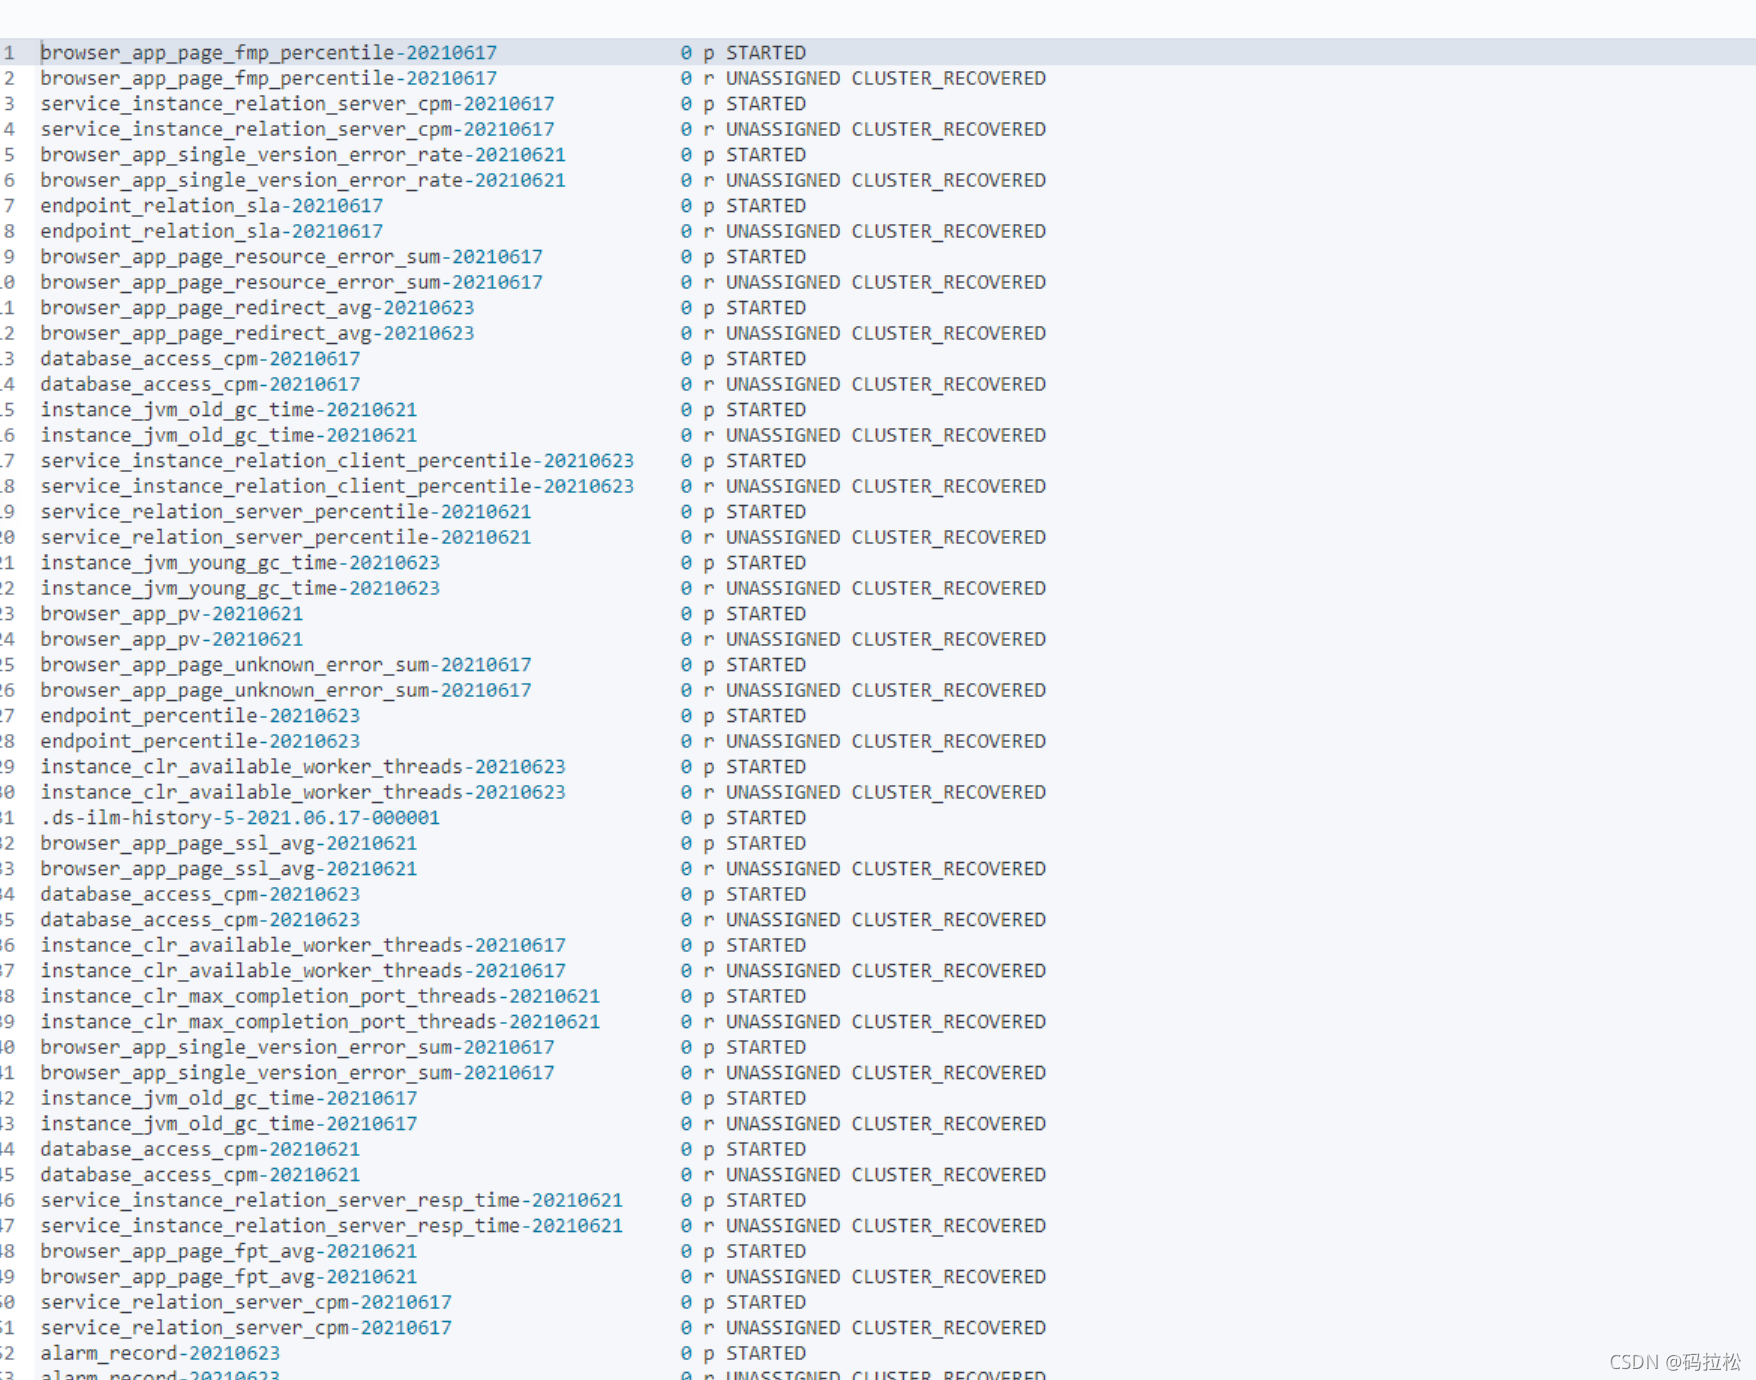
Task: Select browser_app_single_version_error_sum-20210617 in the STARTED row
Action: point(297,1048)
